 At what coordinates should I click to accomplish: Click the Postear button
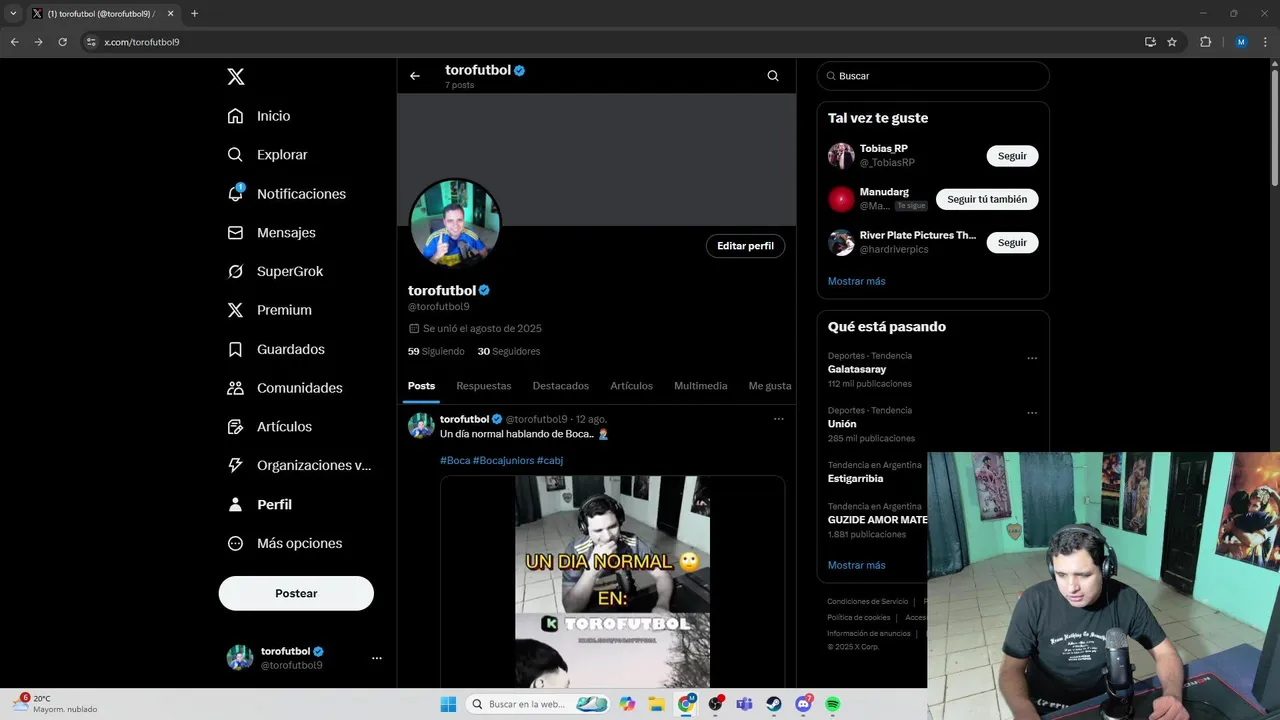(296, 593)
